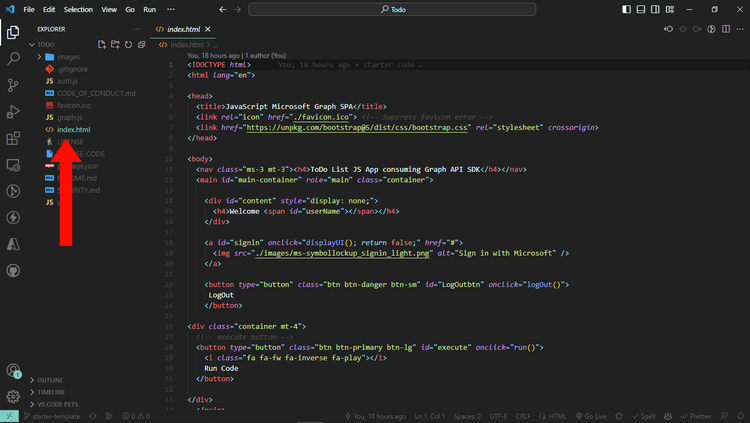Open graph.js from the file explorer
The height and width of the screenshot is (423, 750).
tap(69, 117)
